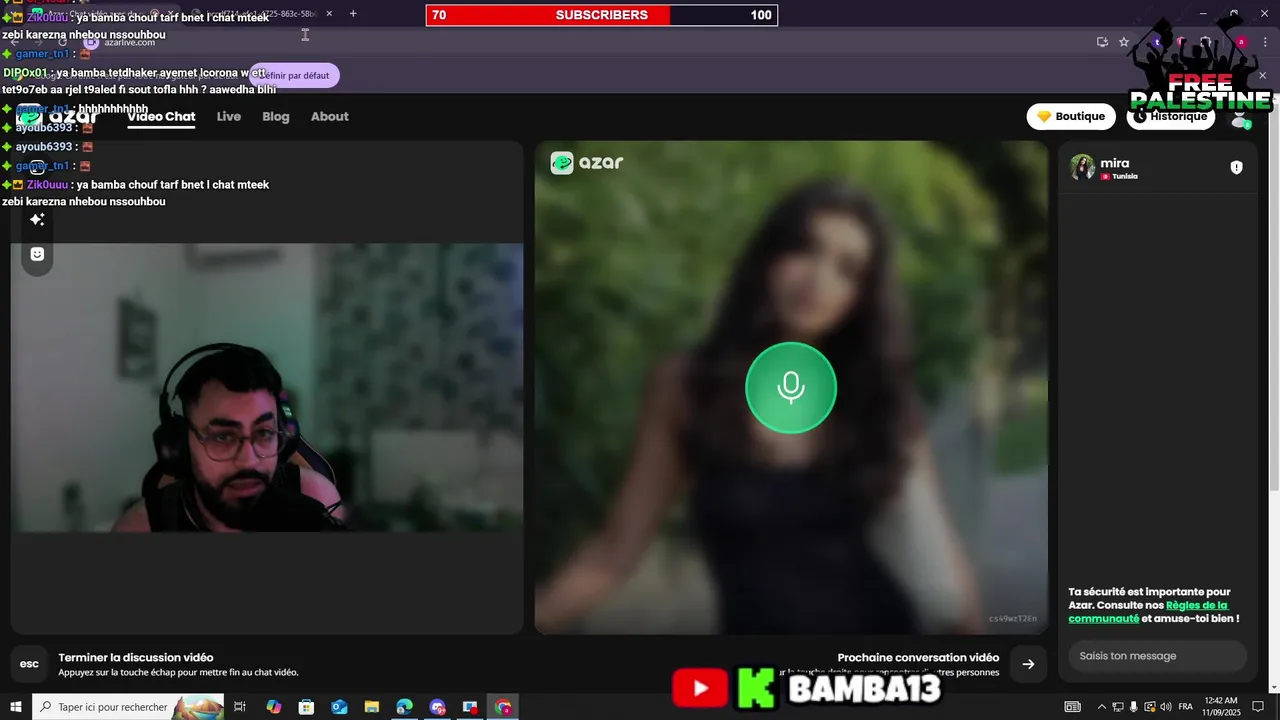
Task: Open mira's profile avatar
Action: [1082, 167]
